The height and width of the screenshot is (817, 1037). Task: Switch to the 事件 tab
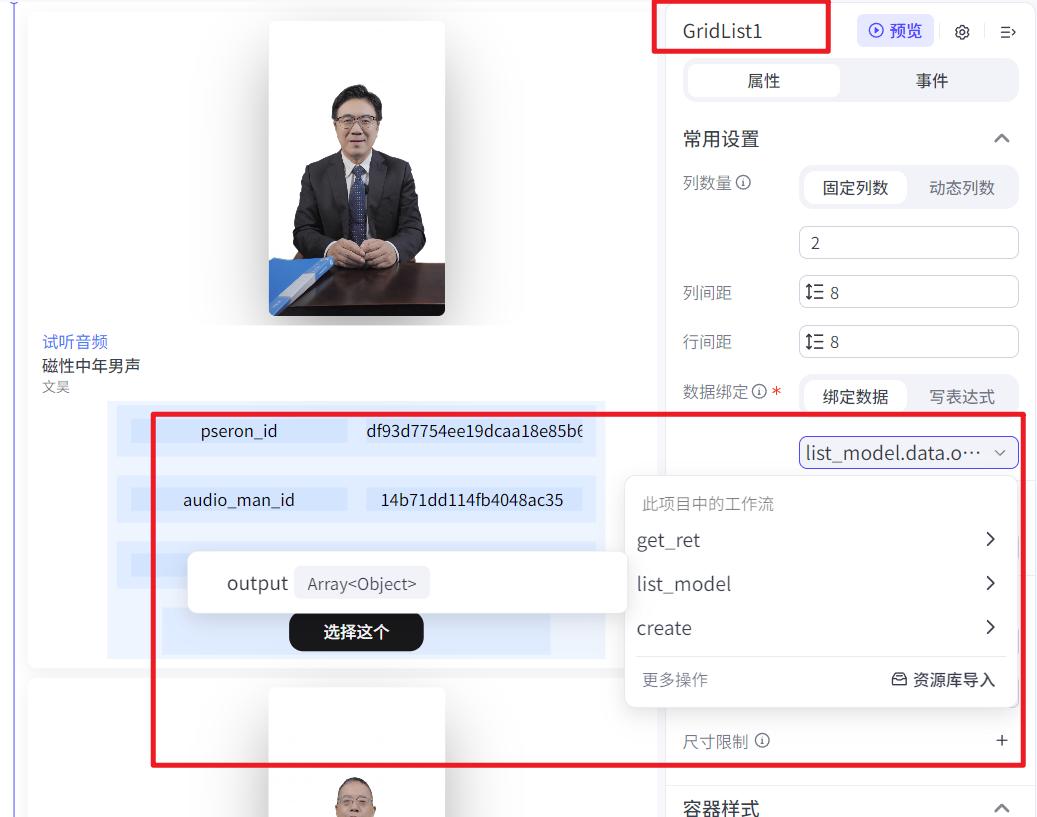(932, 80)
